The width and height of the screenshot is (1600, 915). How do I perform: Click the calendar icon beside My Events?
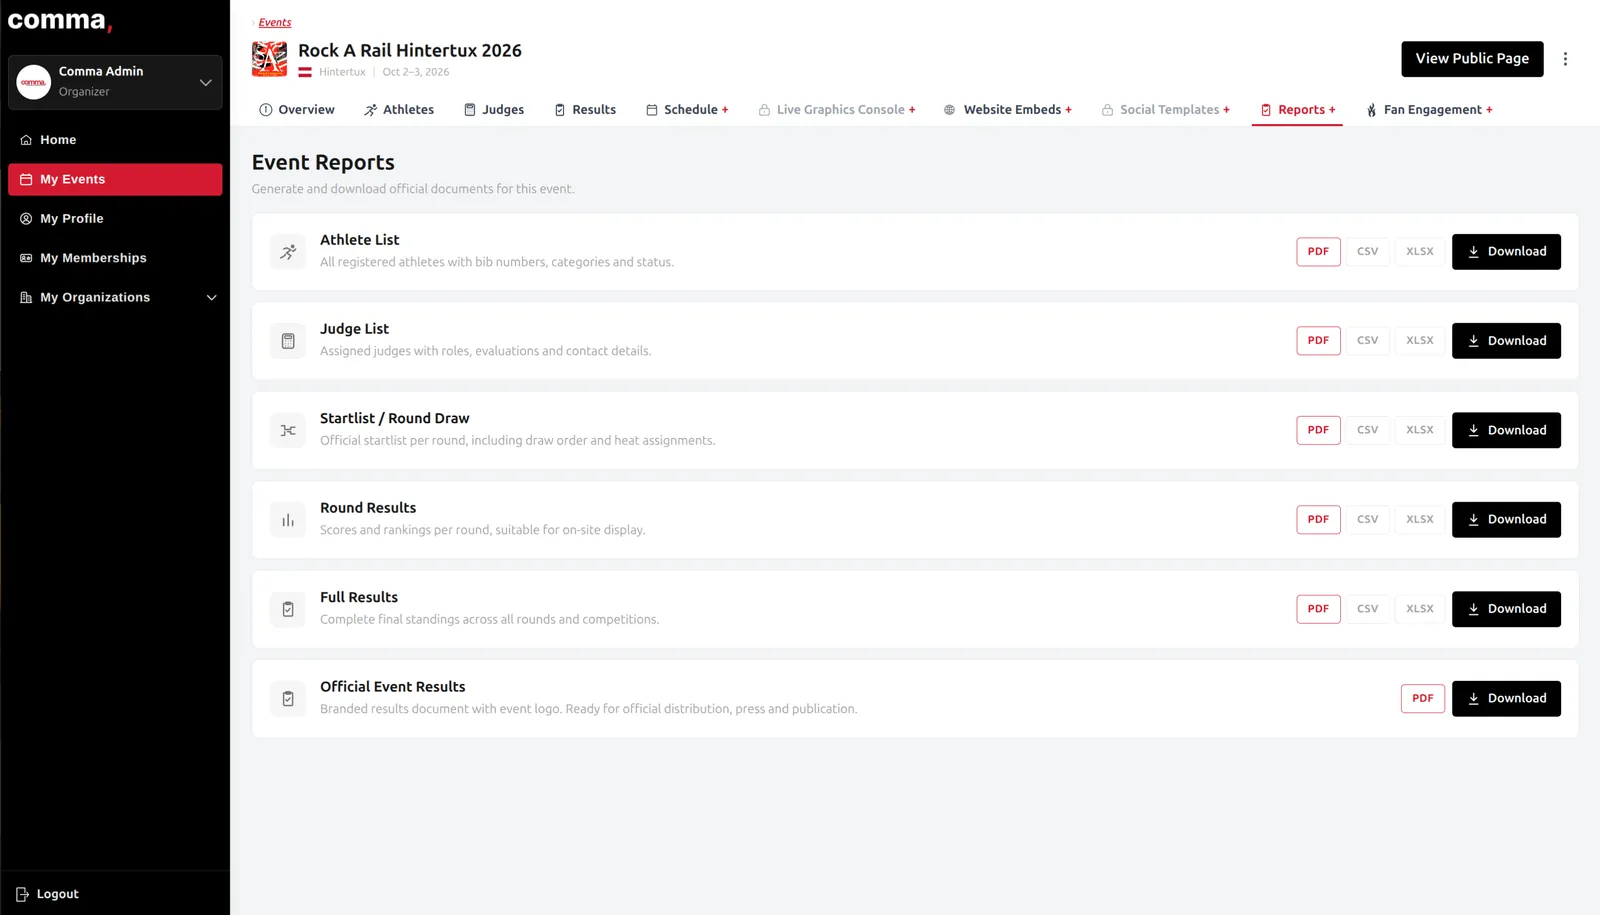point(26,180)
